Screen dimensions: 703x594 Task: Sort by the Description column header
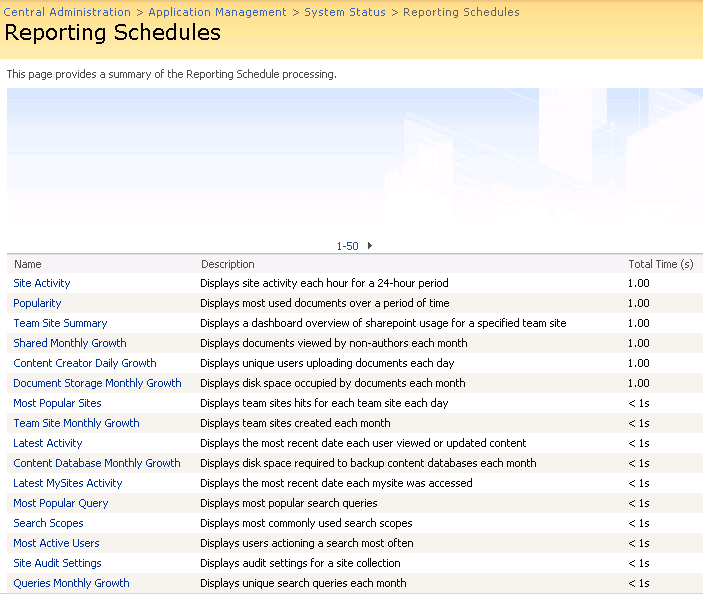[227, 264]
